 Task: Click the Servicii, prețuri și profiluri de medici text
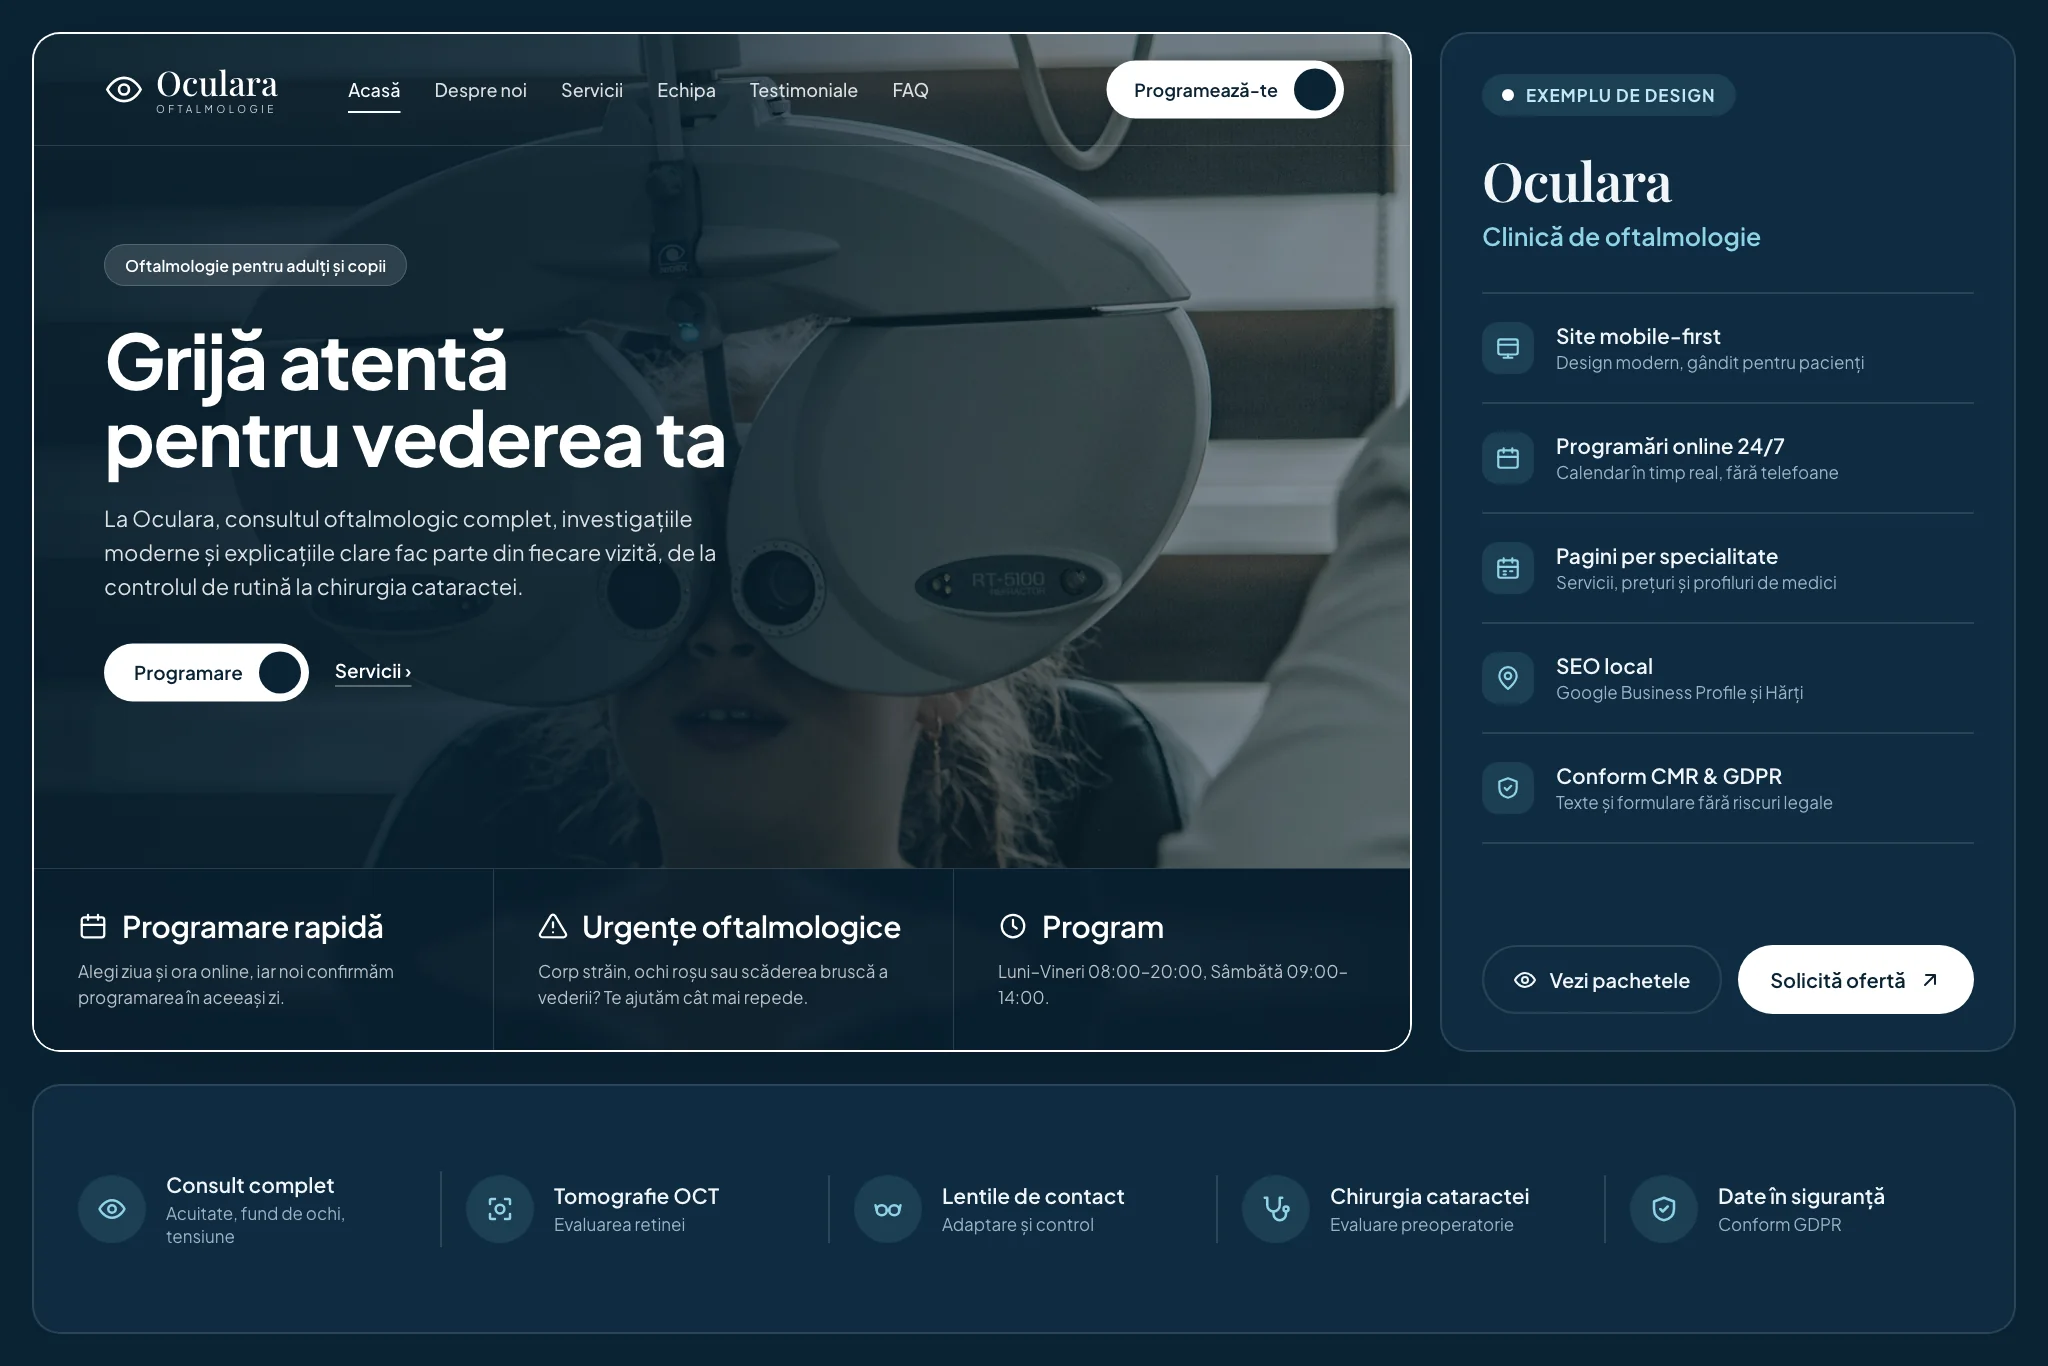point(1696,582)
